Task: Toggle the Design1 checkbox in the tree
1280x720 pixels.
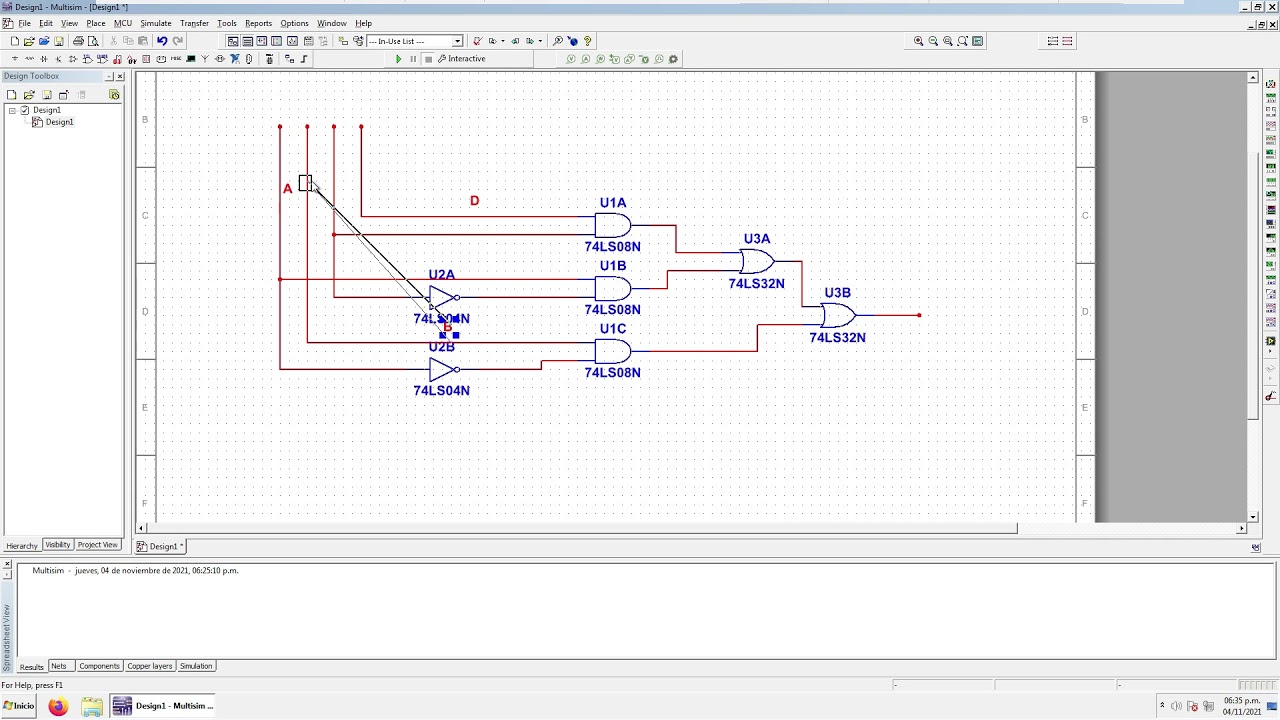Action: 25,110
